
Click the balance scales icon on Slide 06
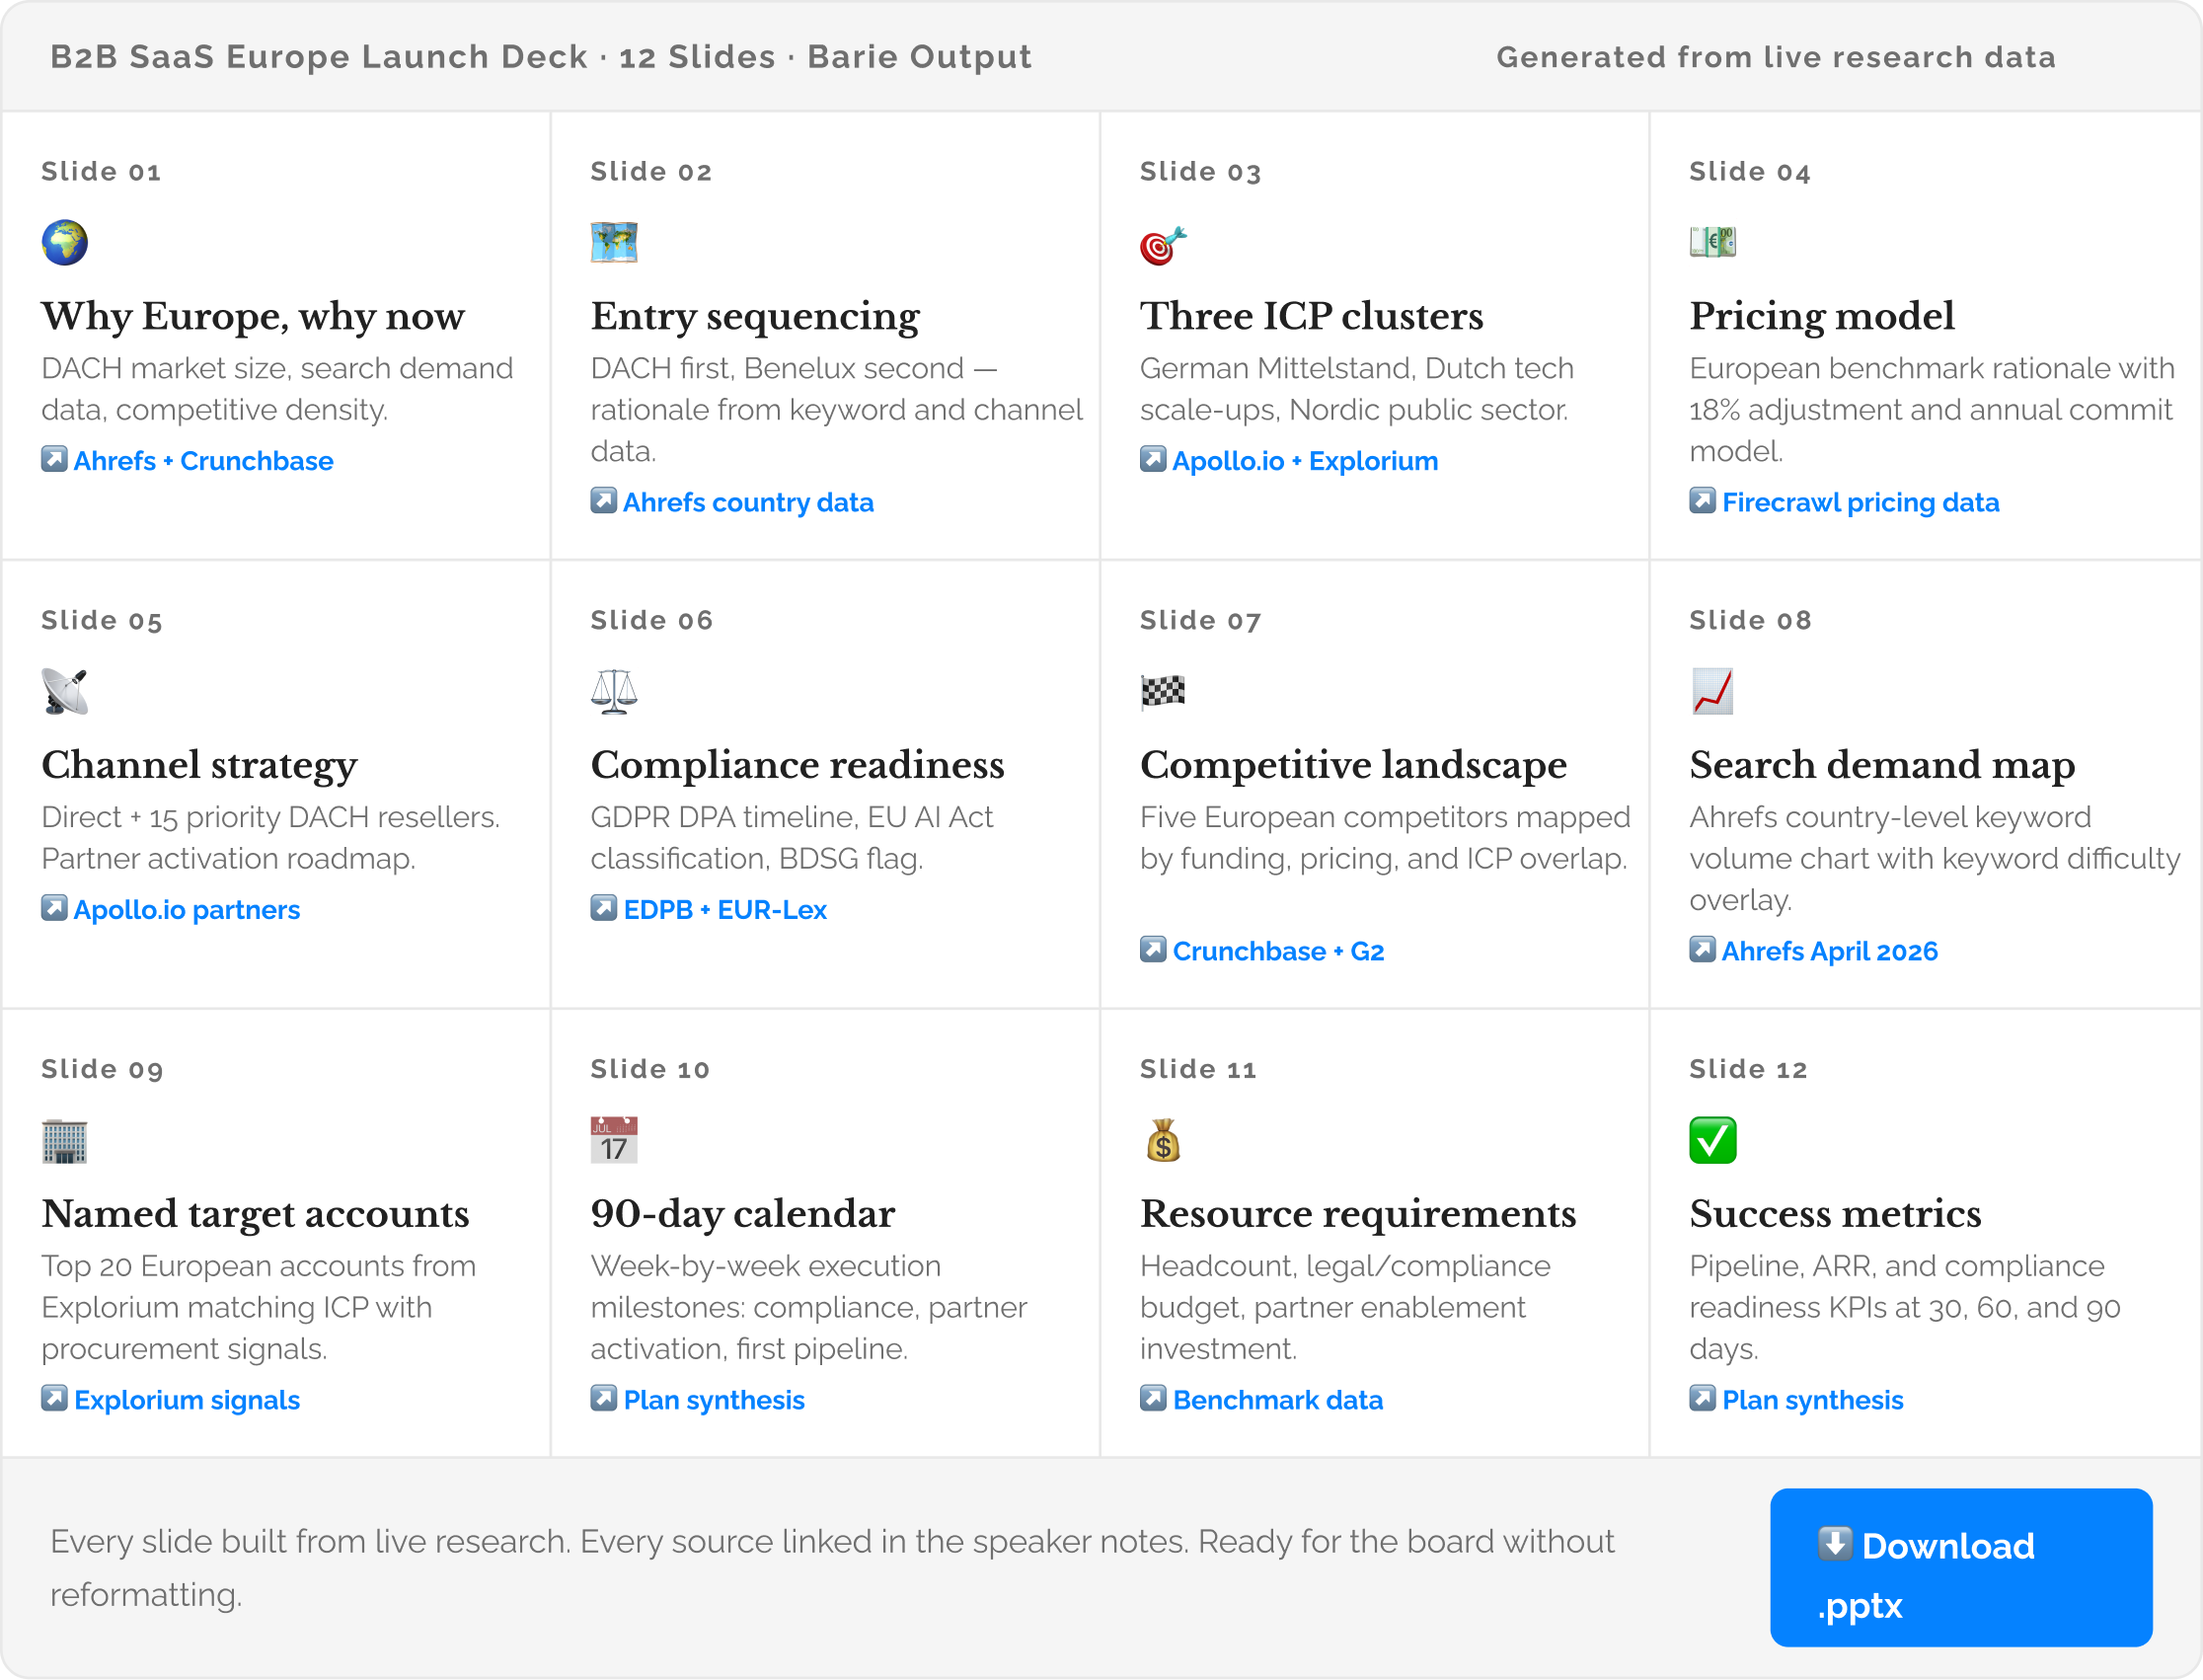click(x=614, y=692)
